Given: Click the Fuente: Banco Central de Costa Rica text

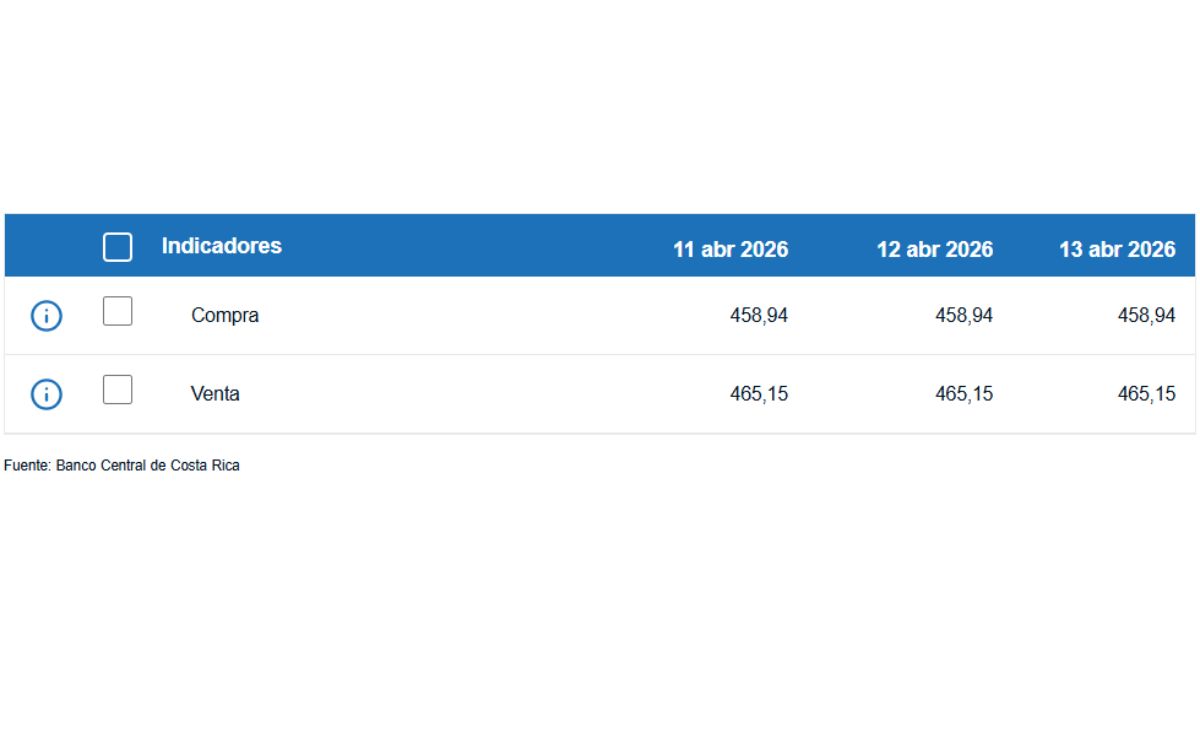Looking at the screenshot, I should pos(121,464).
